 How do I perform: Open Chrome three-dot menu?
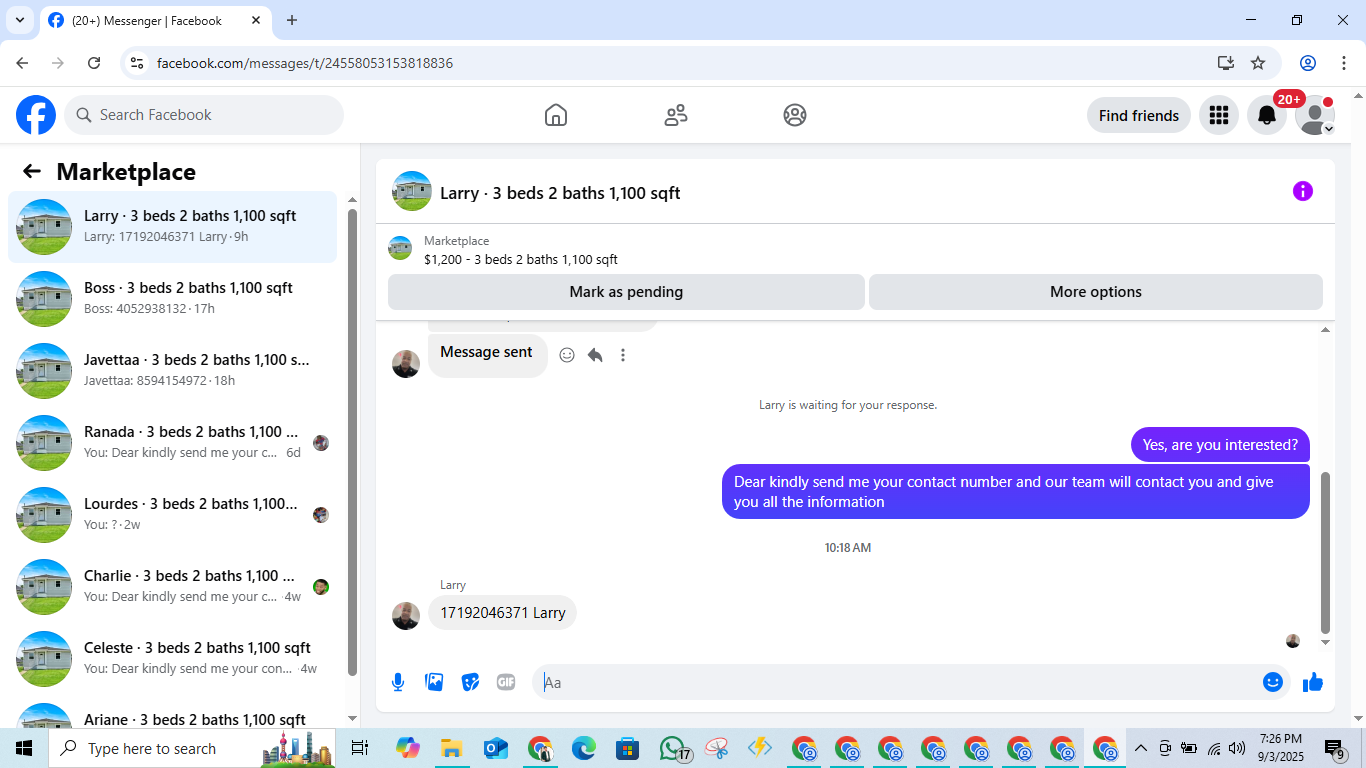pyautogui.click(x=1342, y=63)
